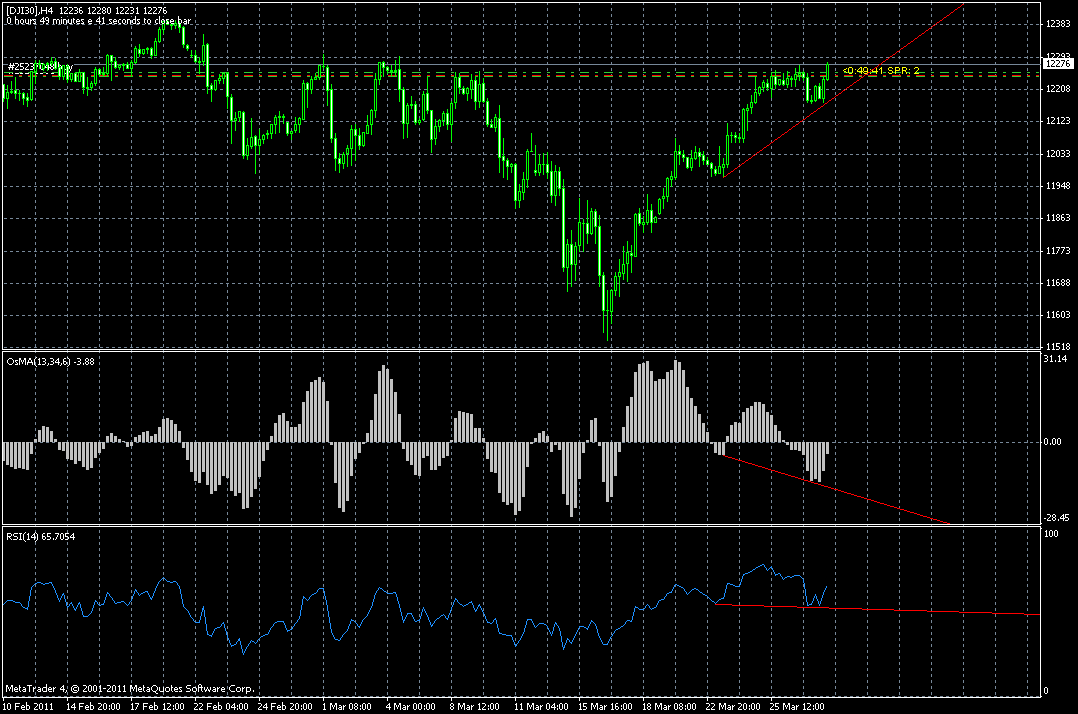The height and width of the screenshot is (714, 1078).
Task: Click the '10 Feb 2011' date label
Action: click(x=28, y=706)
